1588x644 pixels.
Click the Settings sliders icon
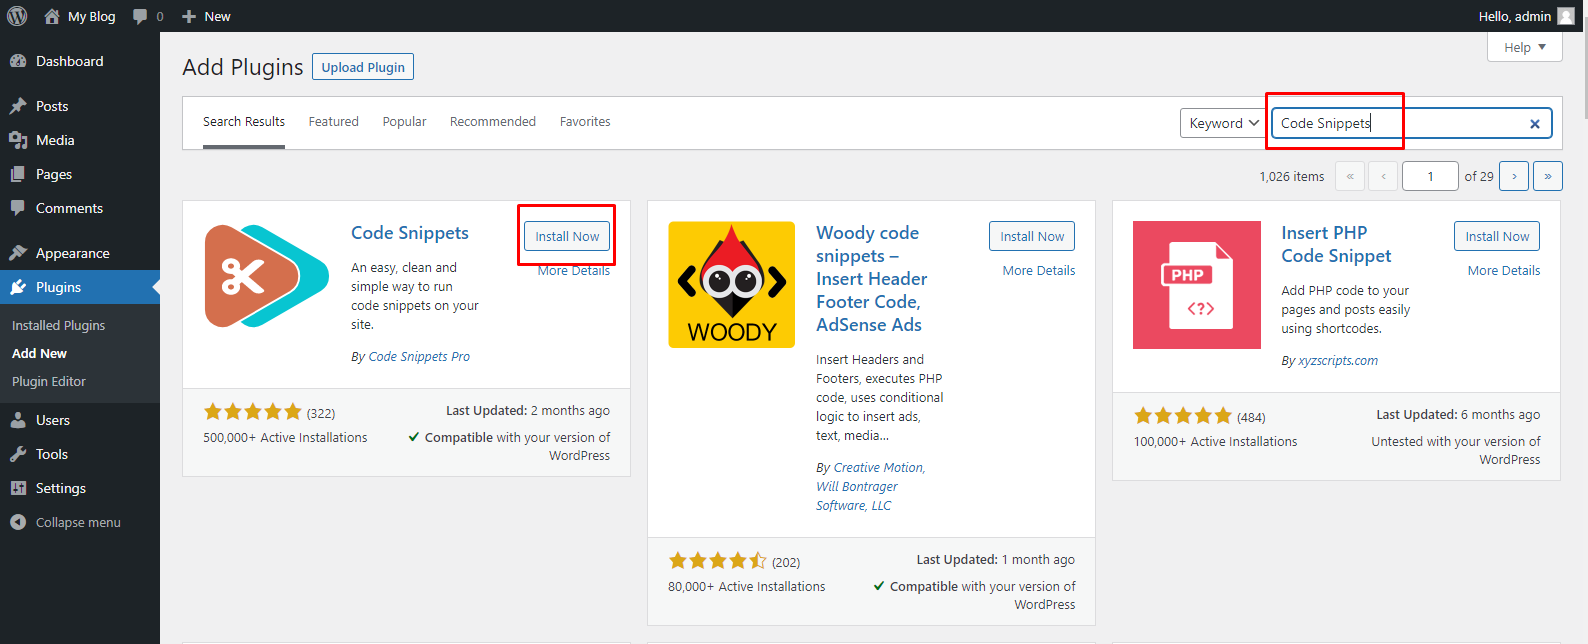[18, 488]
